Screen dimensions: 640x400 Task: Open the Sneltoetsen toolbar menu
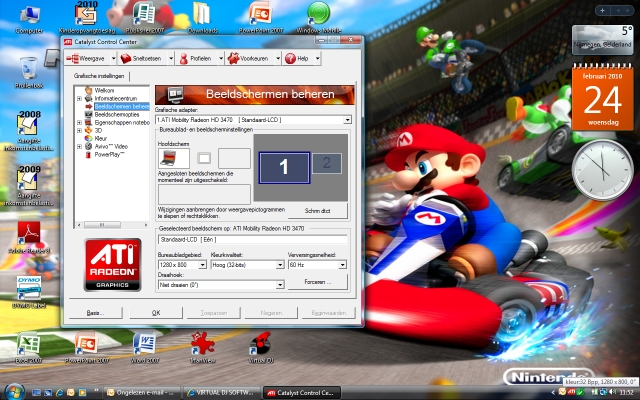point(141,58)
